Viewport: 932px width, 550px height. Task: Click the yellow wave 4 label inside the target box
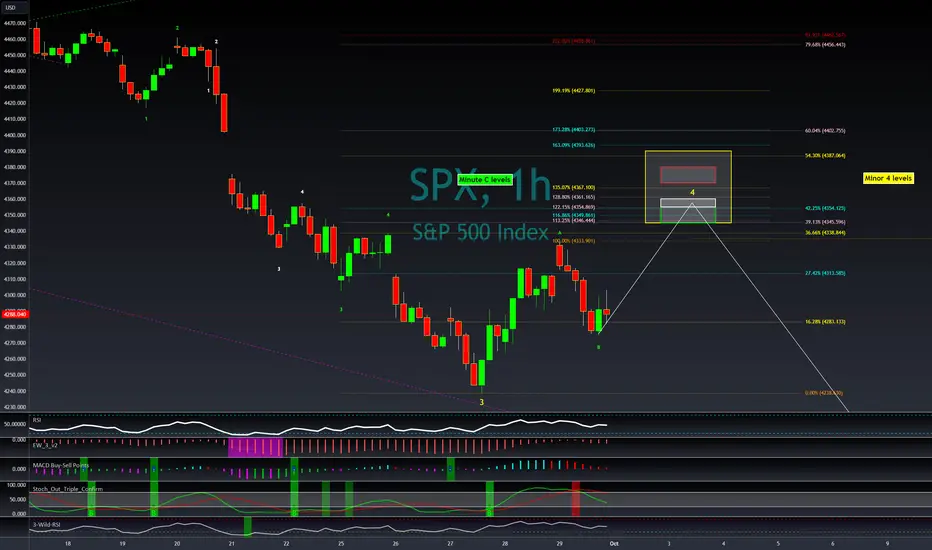pyautogui.click(x=692, y=192)
